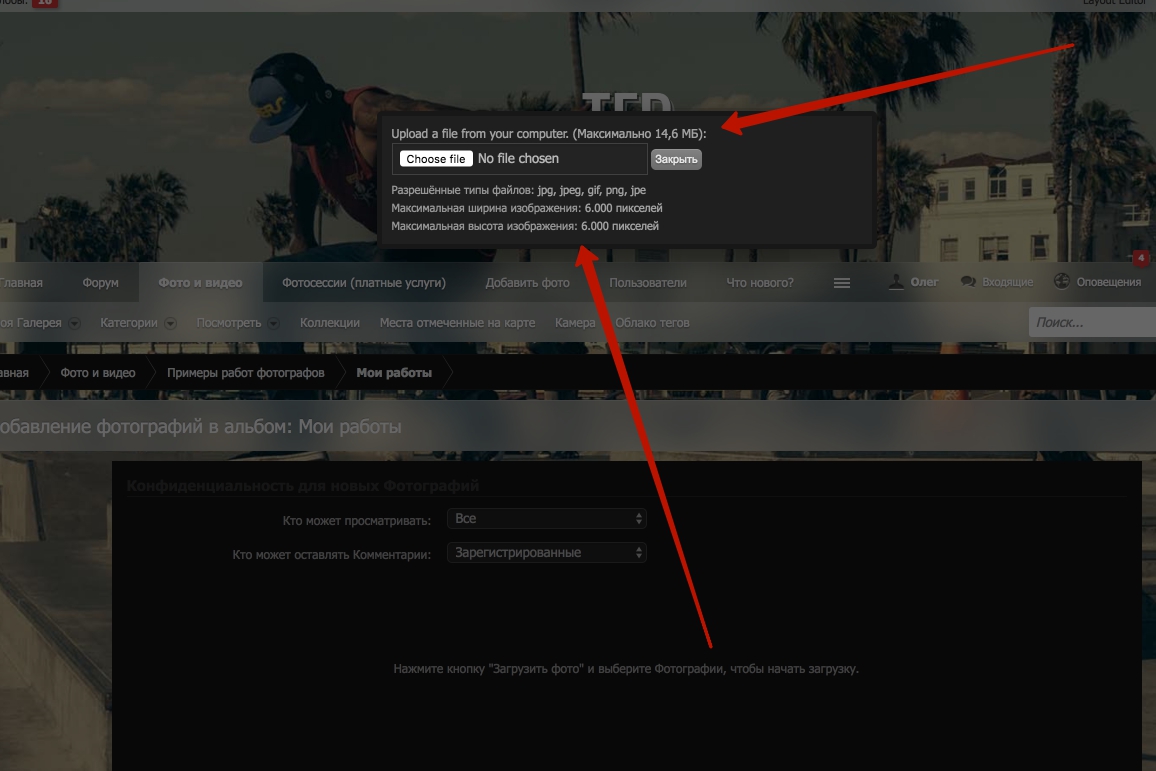The width and height of the screenshot is (1156, 771).
Task: Open the Пользователи tab
Action: click(648, 283)
